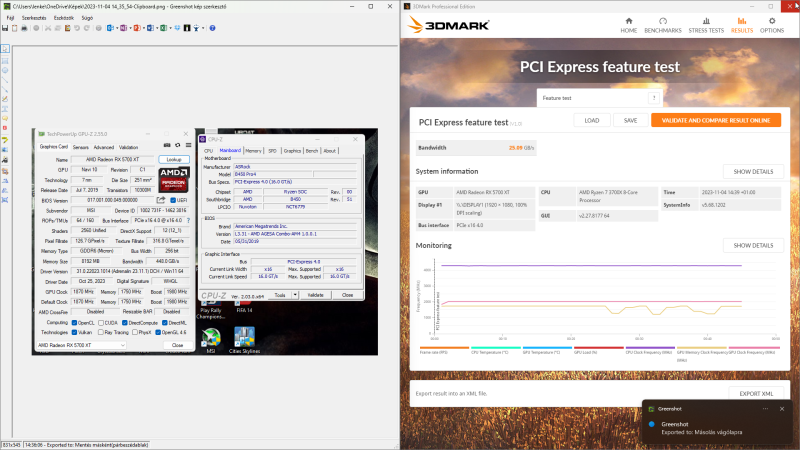Open external command dropdown arrow in Greenshot
Viewport: 800px width, 450px height.
click(x=203, y=28)
